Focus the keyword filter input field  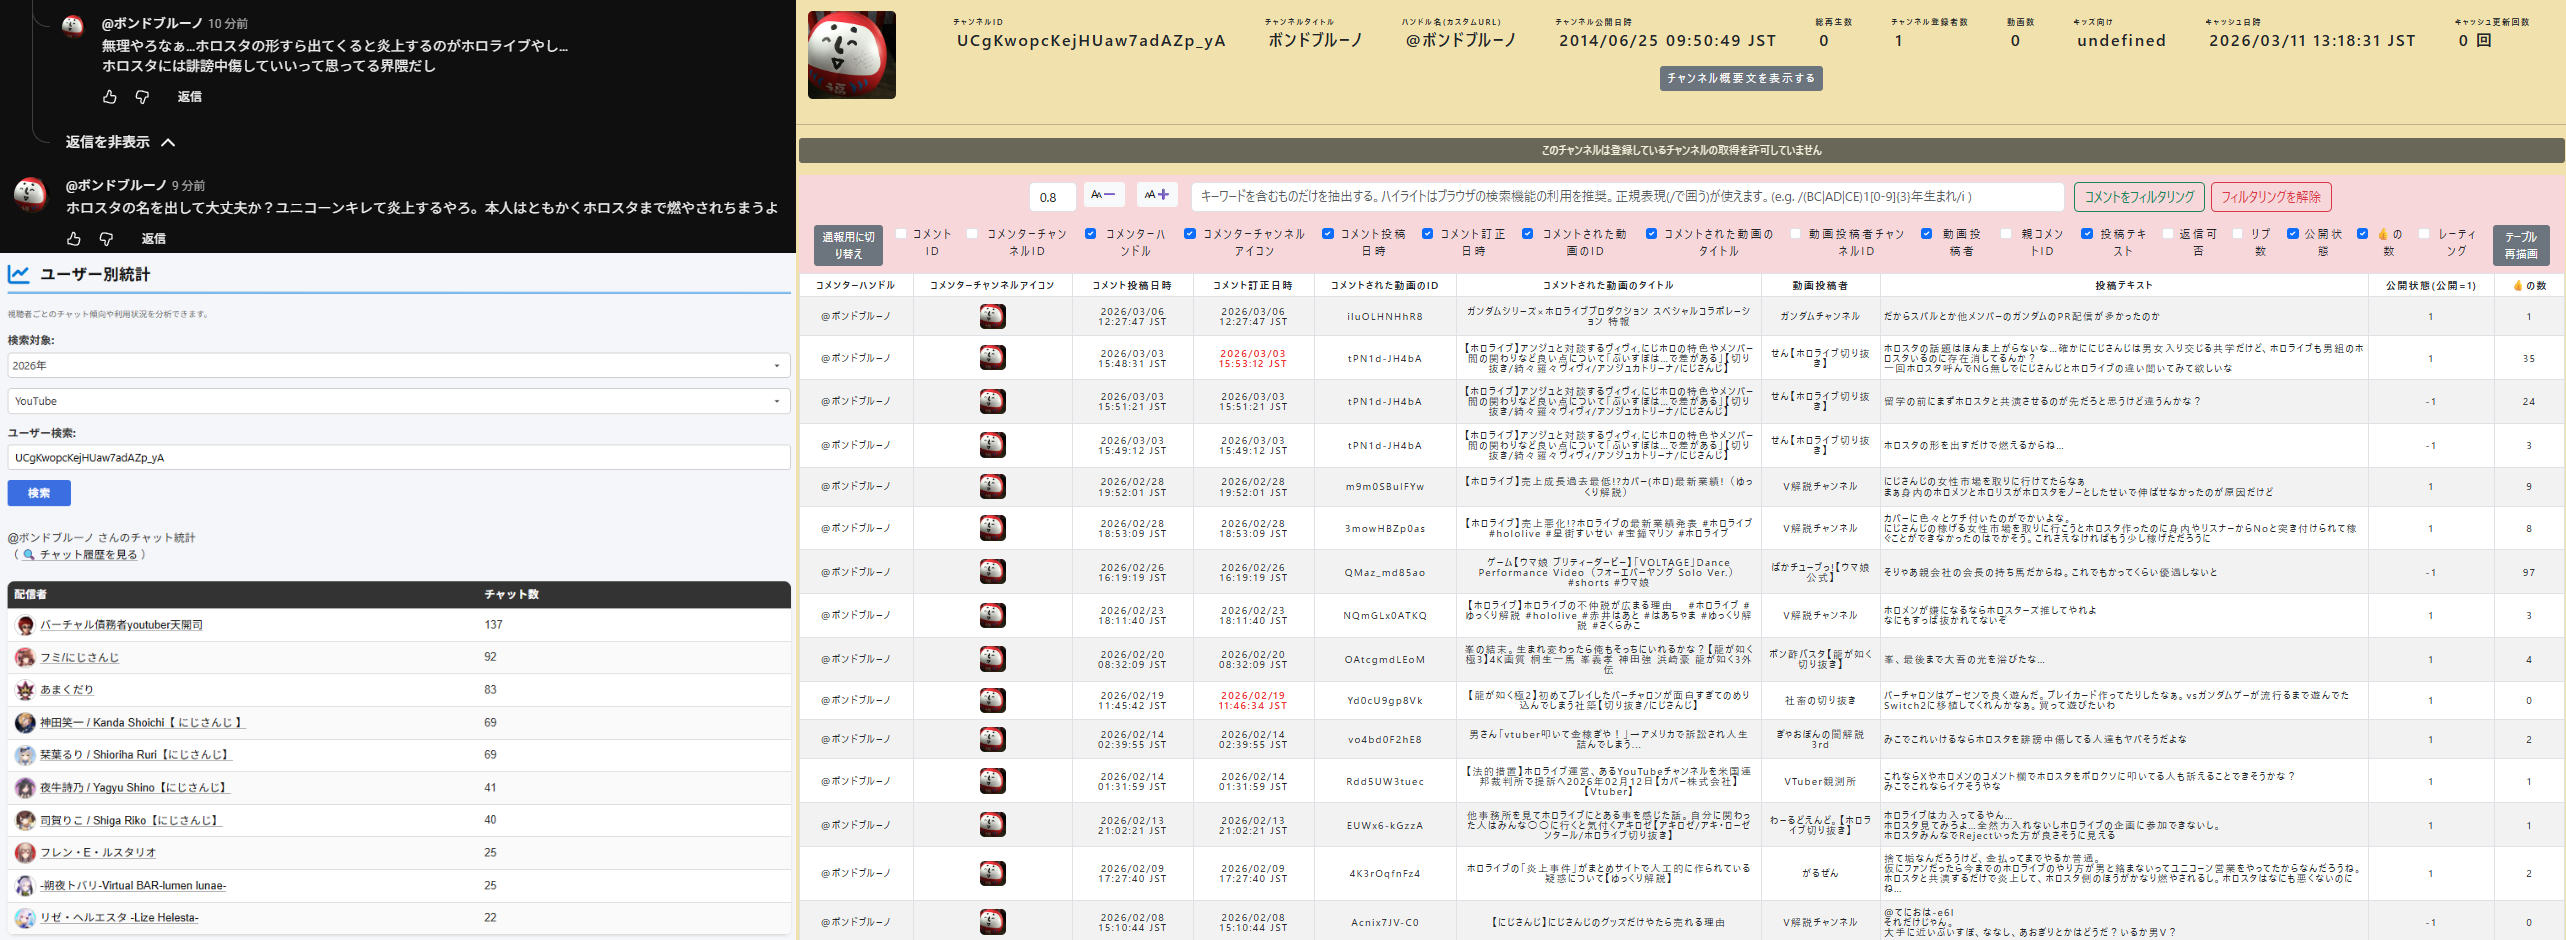click(x=1626, y=197)
